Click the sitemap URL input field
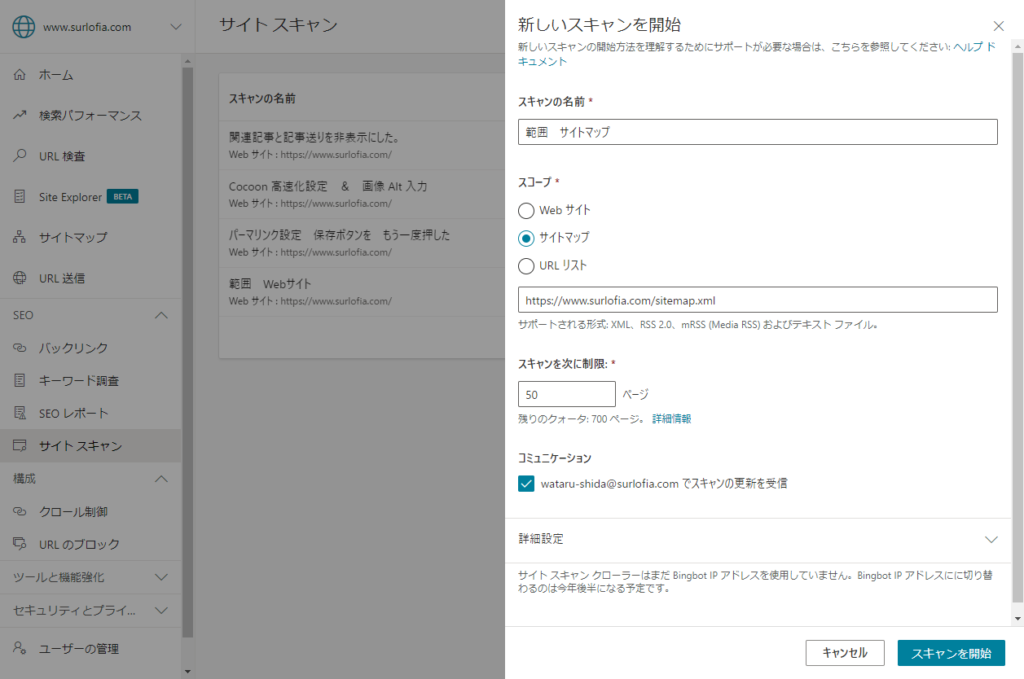1024x679 pixels. [x=757, y=299]
